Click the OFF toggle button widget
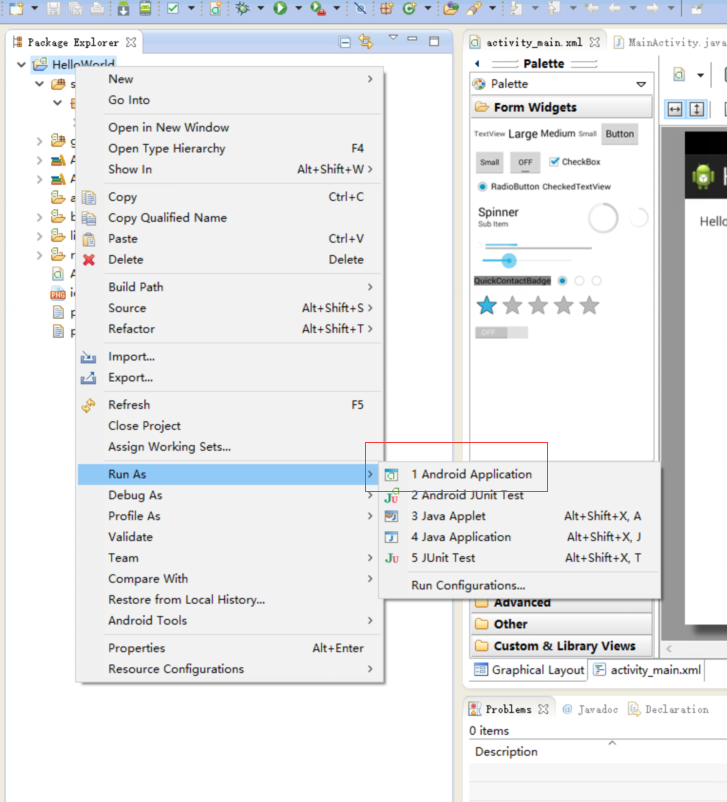Screen dimensions: 727x802 pos(525,162)
